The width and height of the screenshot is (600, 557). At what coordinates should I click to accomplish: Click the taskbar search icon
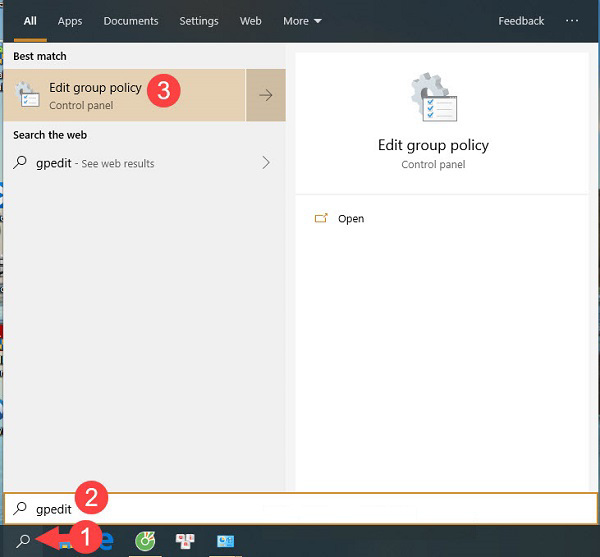coord(24,541)
